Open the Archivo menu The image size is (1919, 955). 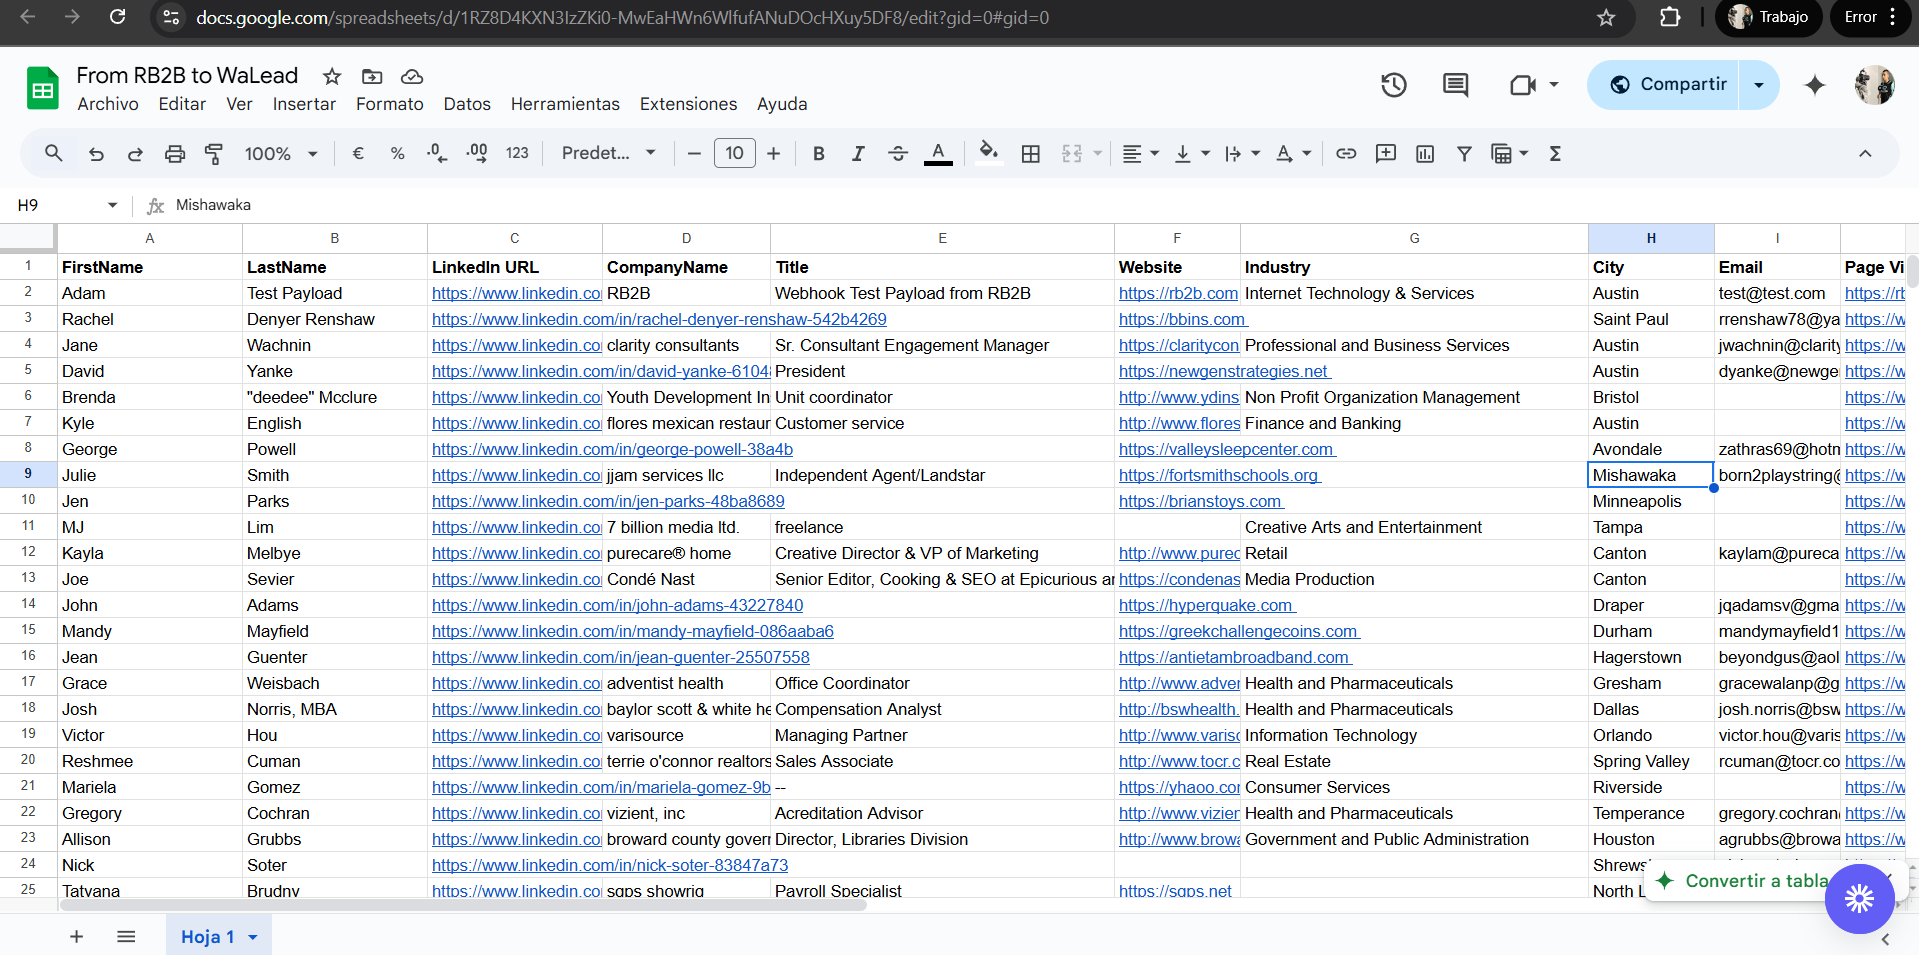108,104
